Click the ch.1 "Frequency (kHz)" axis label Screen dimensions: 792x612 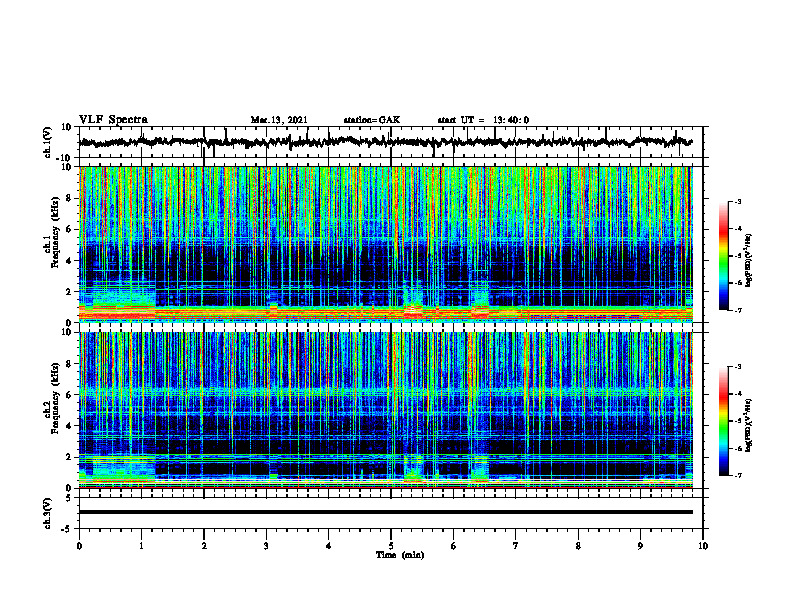pos(56,234)
